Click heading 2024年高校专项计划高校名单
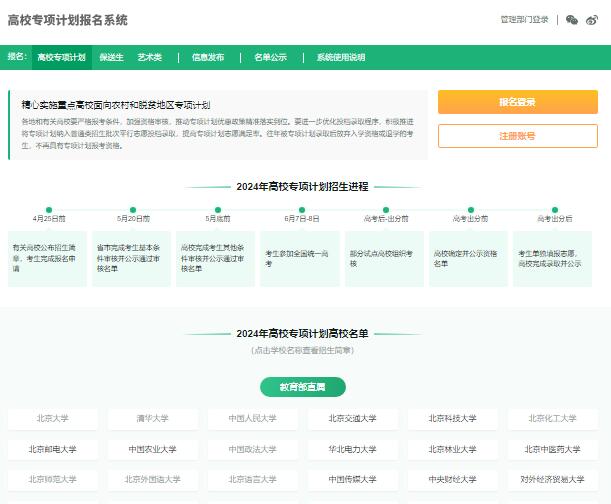Screen dimensions: 611x504 coord(302,334)
